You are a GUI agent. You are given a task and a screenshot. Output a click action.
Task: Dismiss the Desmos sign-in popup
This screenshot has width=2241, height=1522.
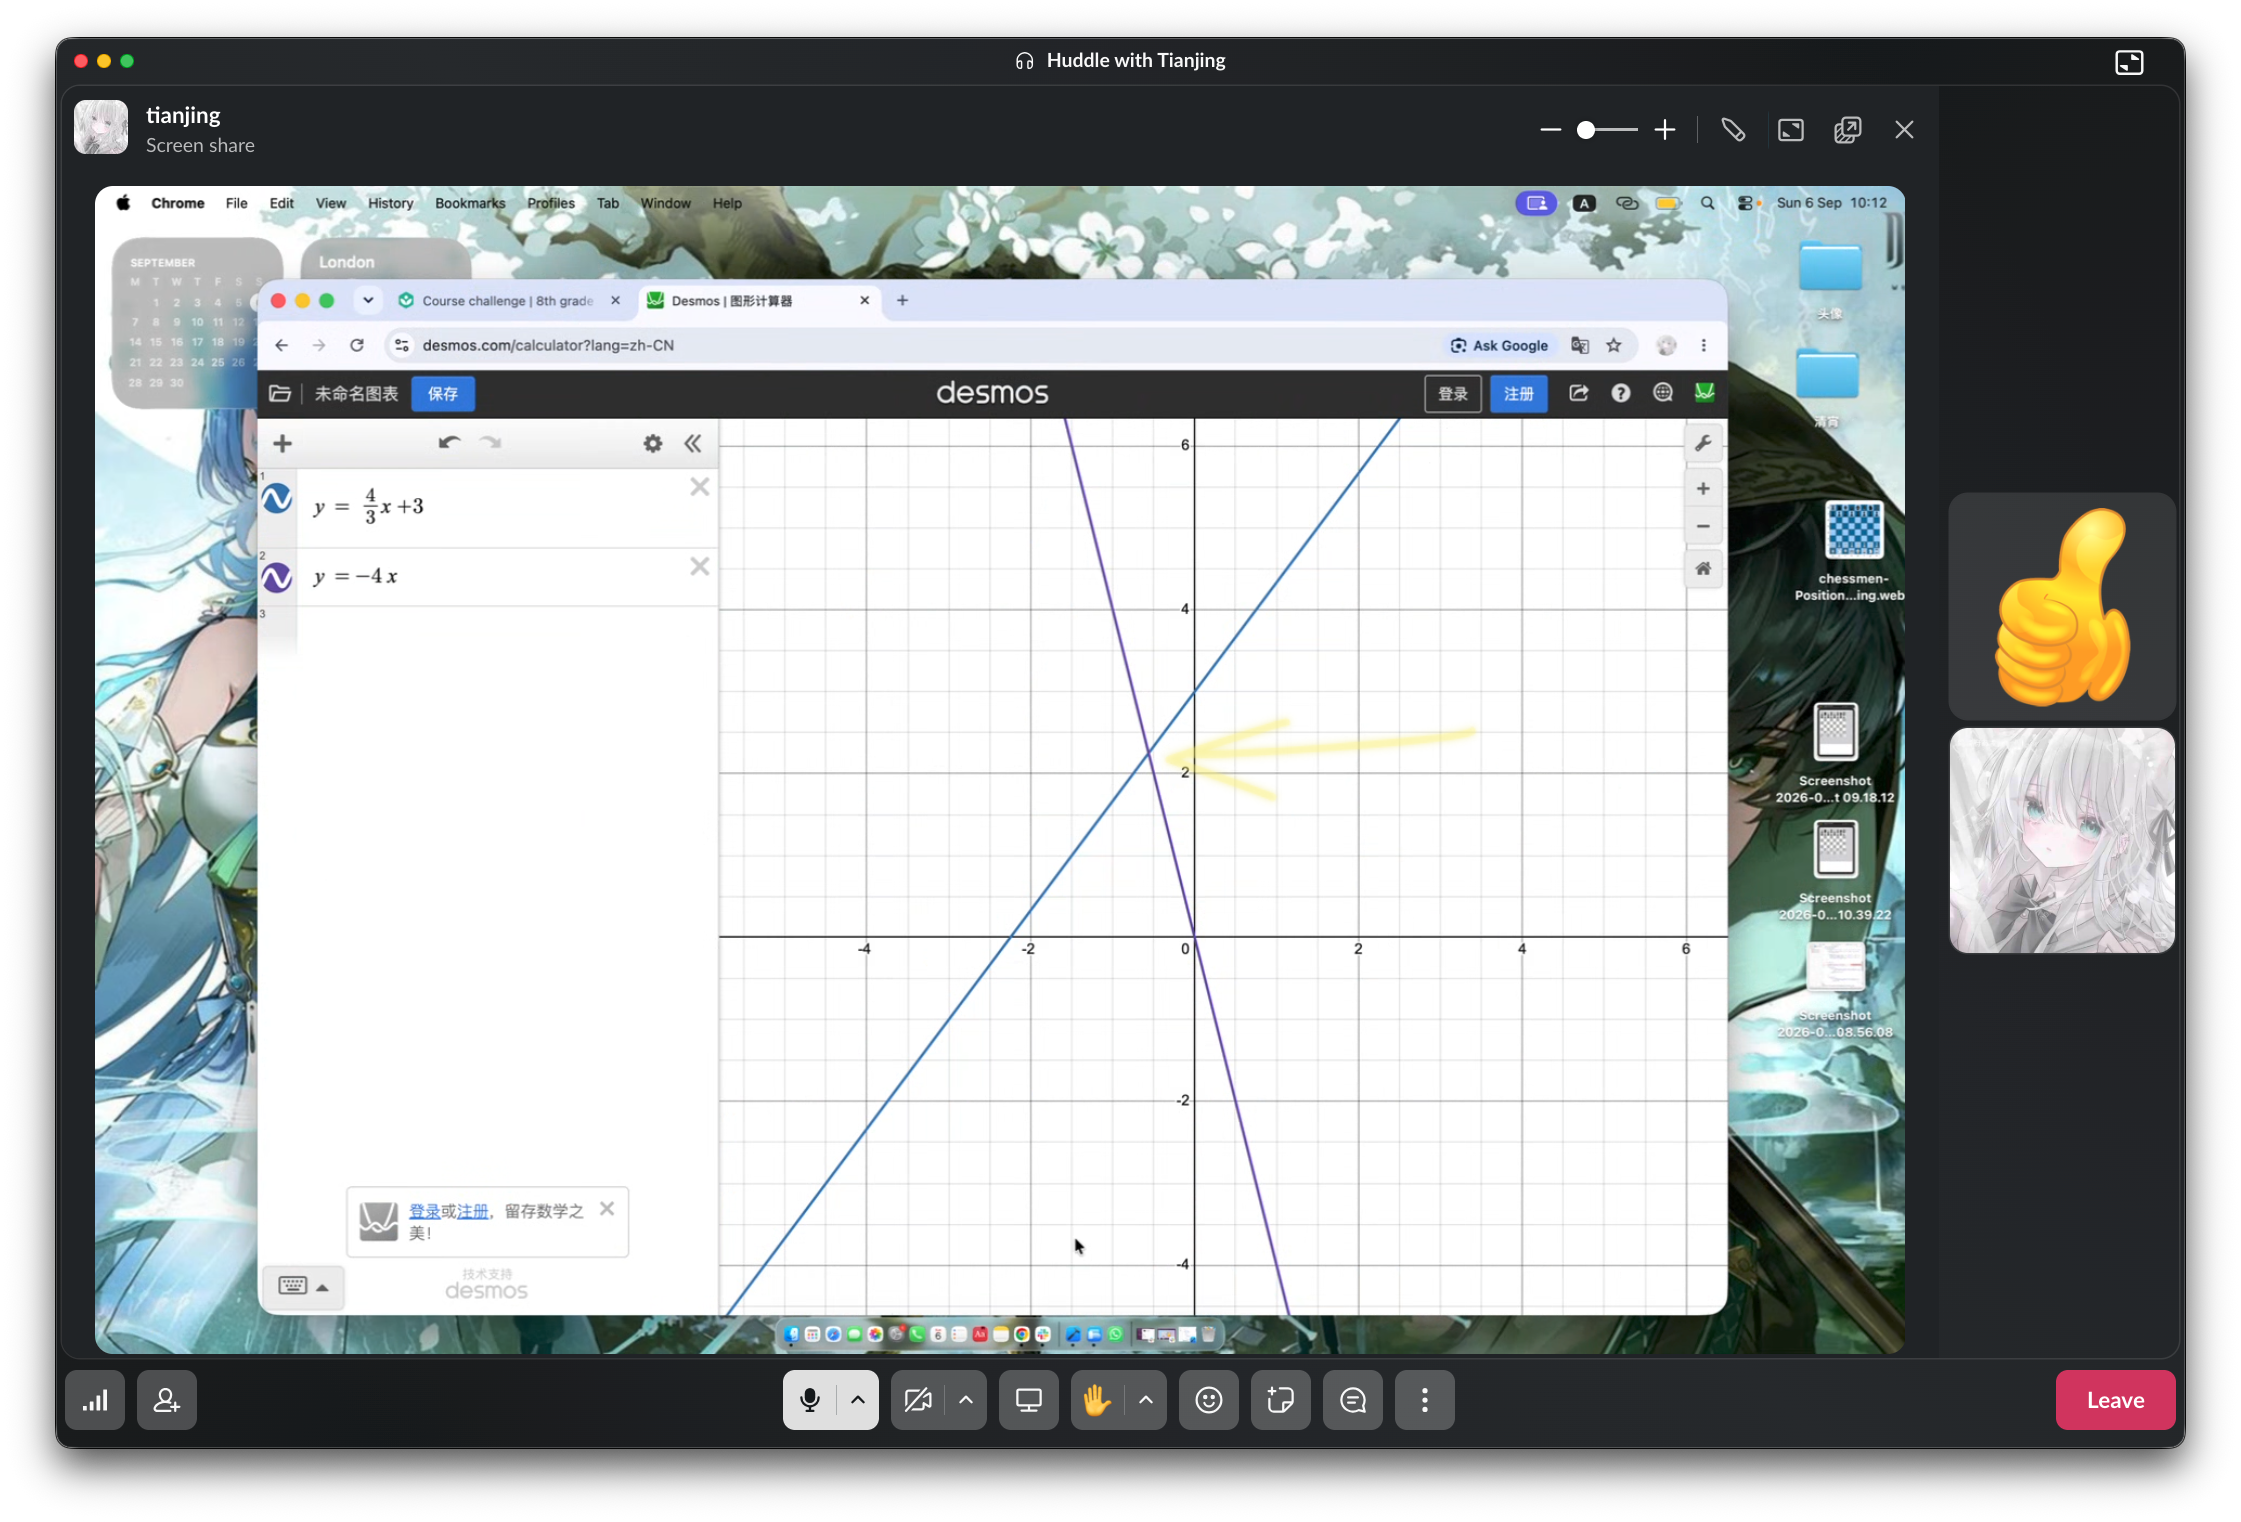pyautogui.click(x=607, y=1209)
